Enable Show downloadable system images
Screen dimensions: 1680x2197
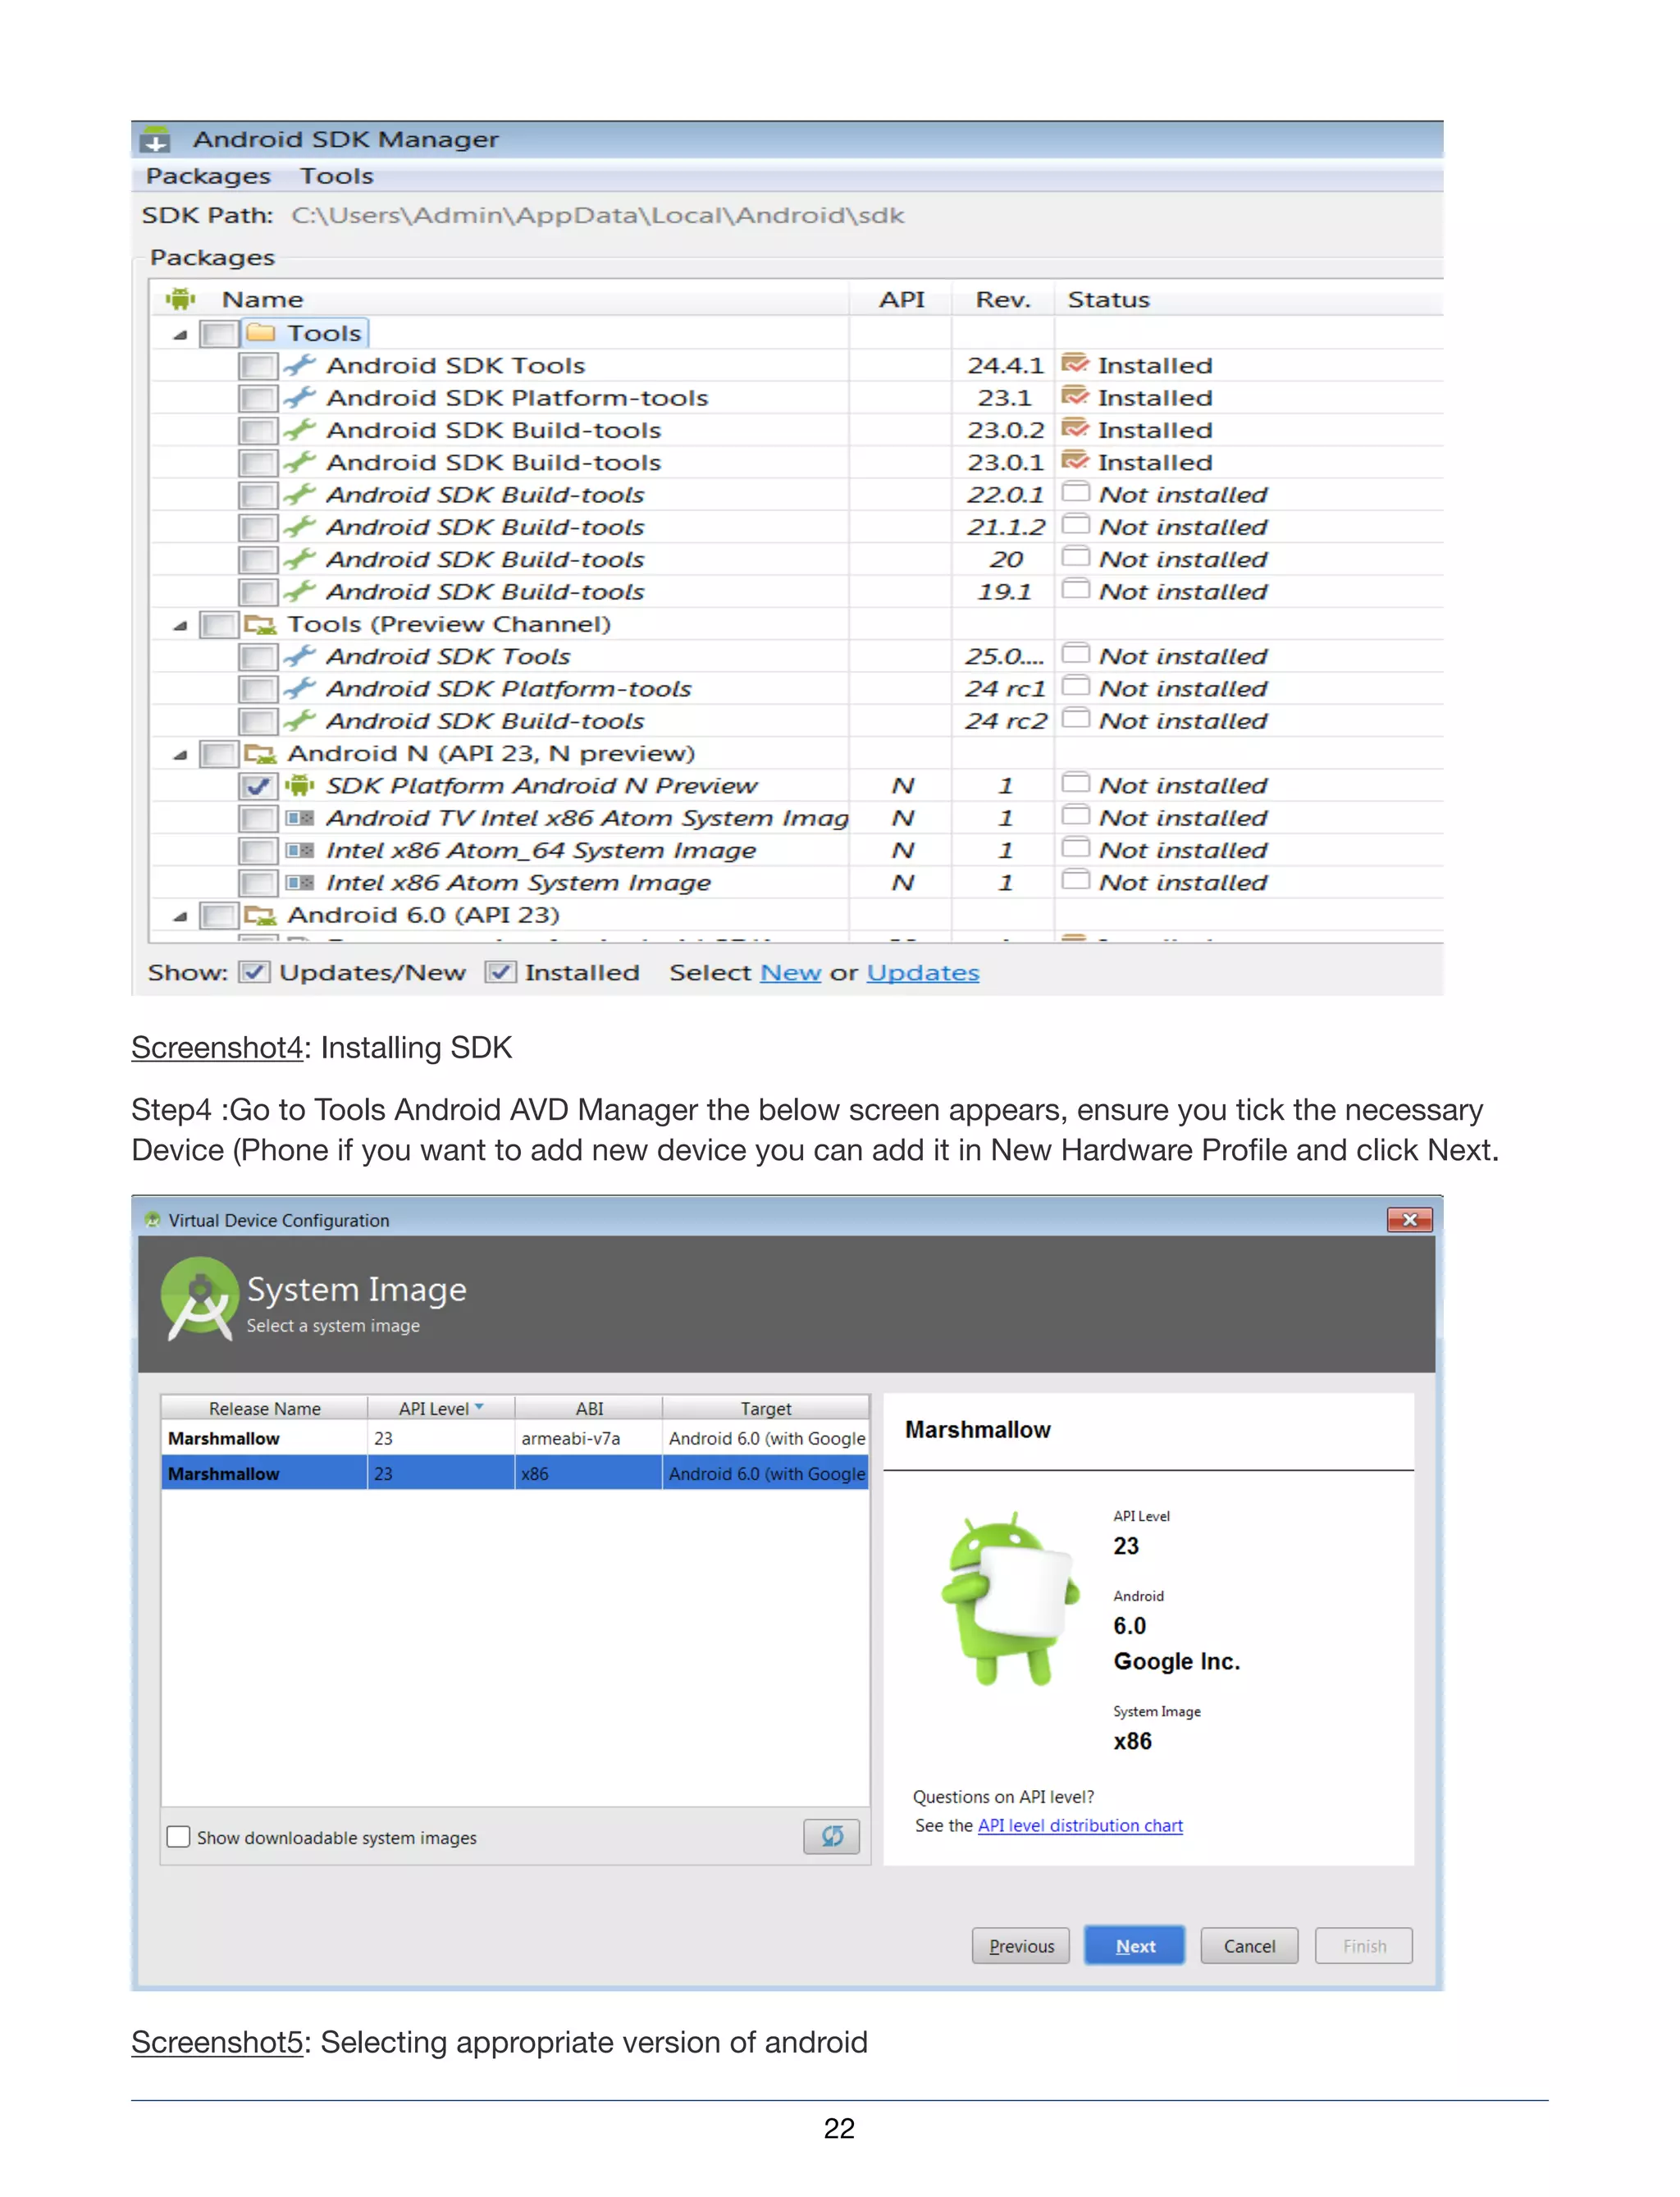click(x=179, y=1836)
